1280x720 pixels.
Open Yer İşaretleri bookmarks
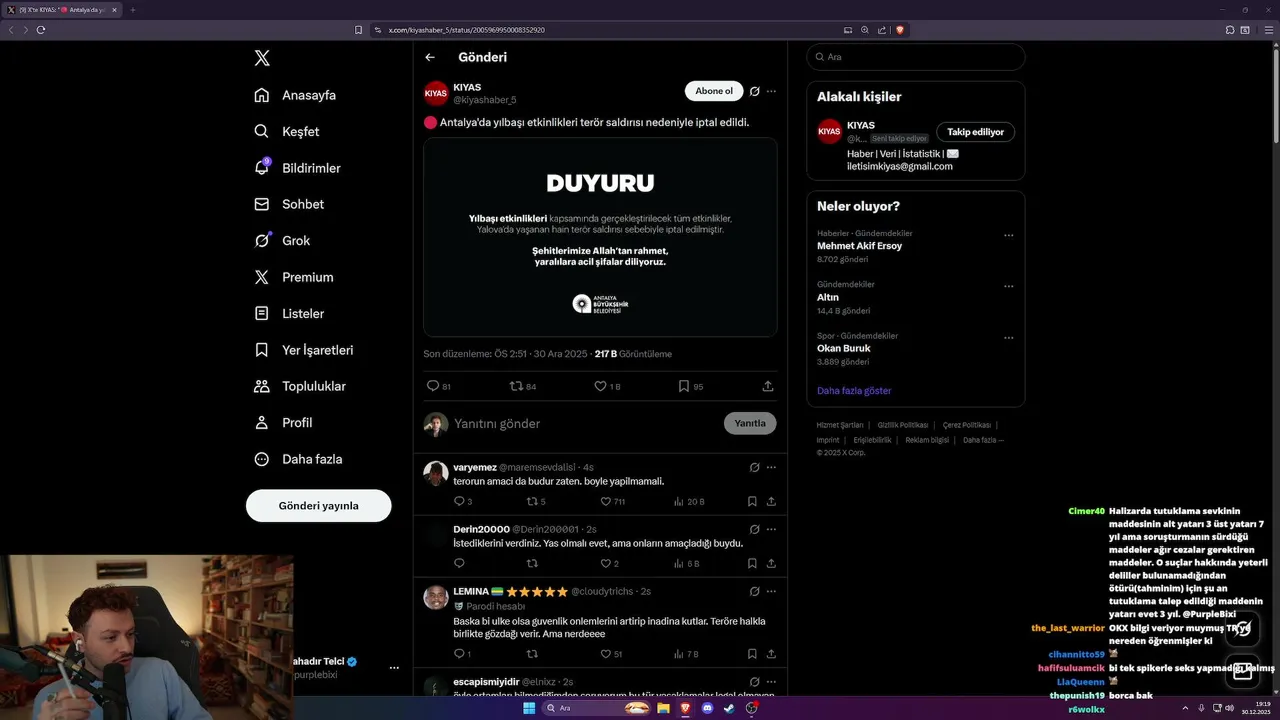pos(303,350)
